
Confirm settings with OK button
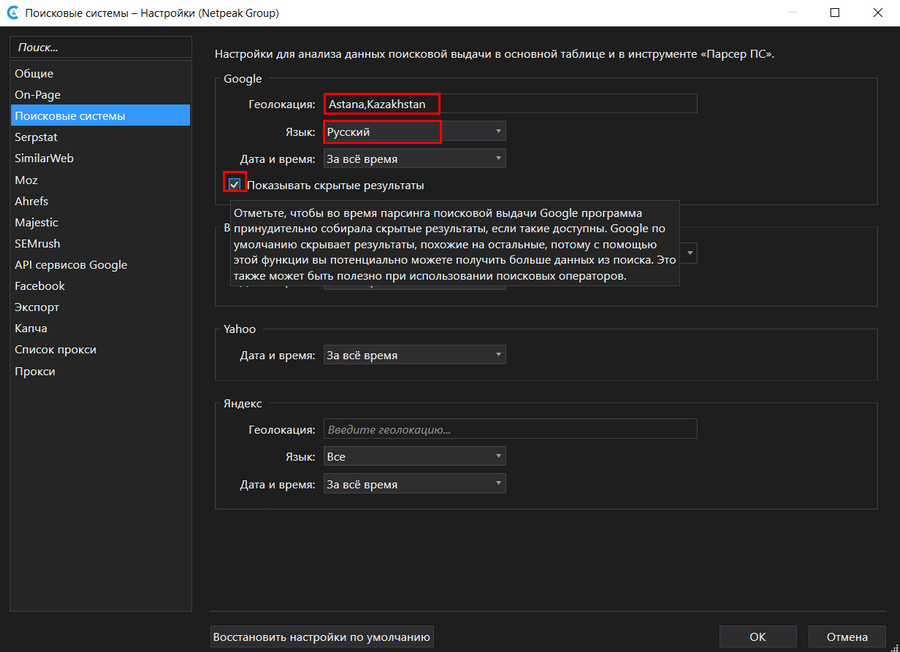pos(758,637)
